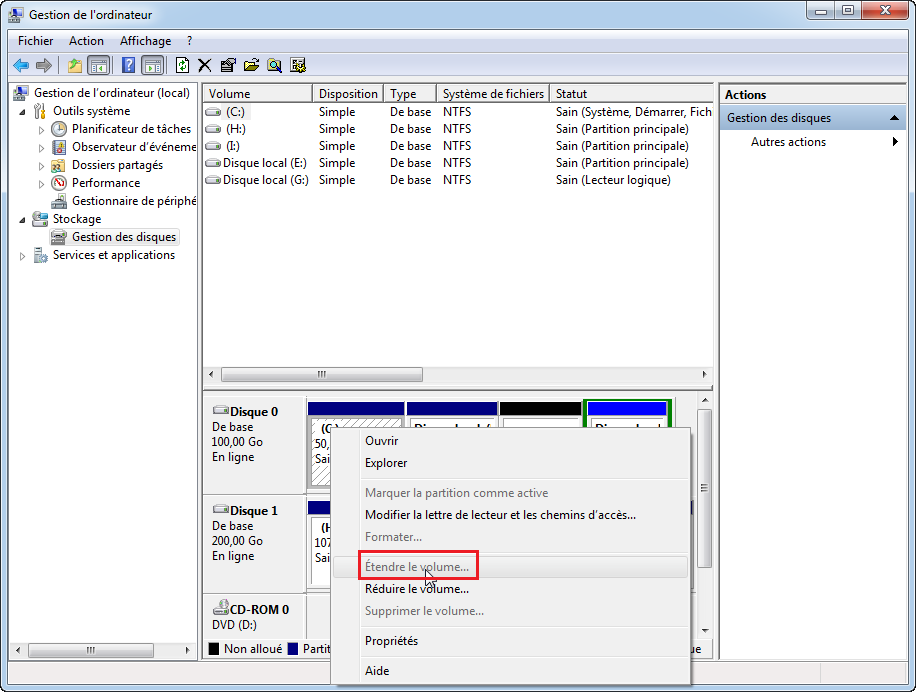Viewport: 916px width, 692px height.
Task: Choose Aide in context menu
Action: pos(510,671)
